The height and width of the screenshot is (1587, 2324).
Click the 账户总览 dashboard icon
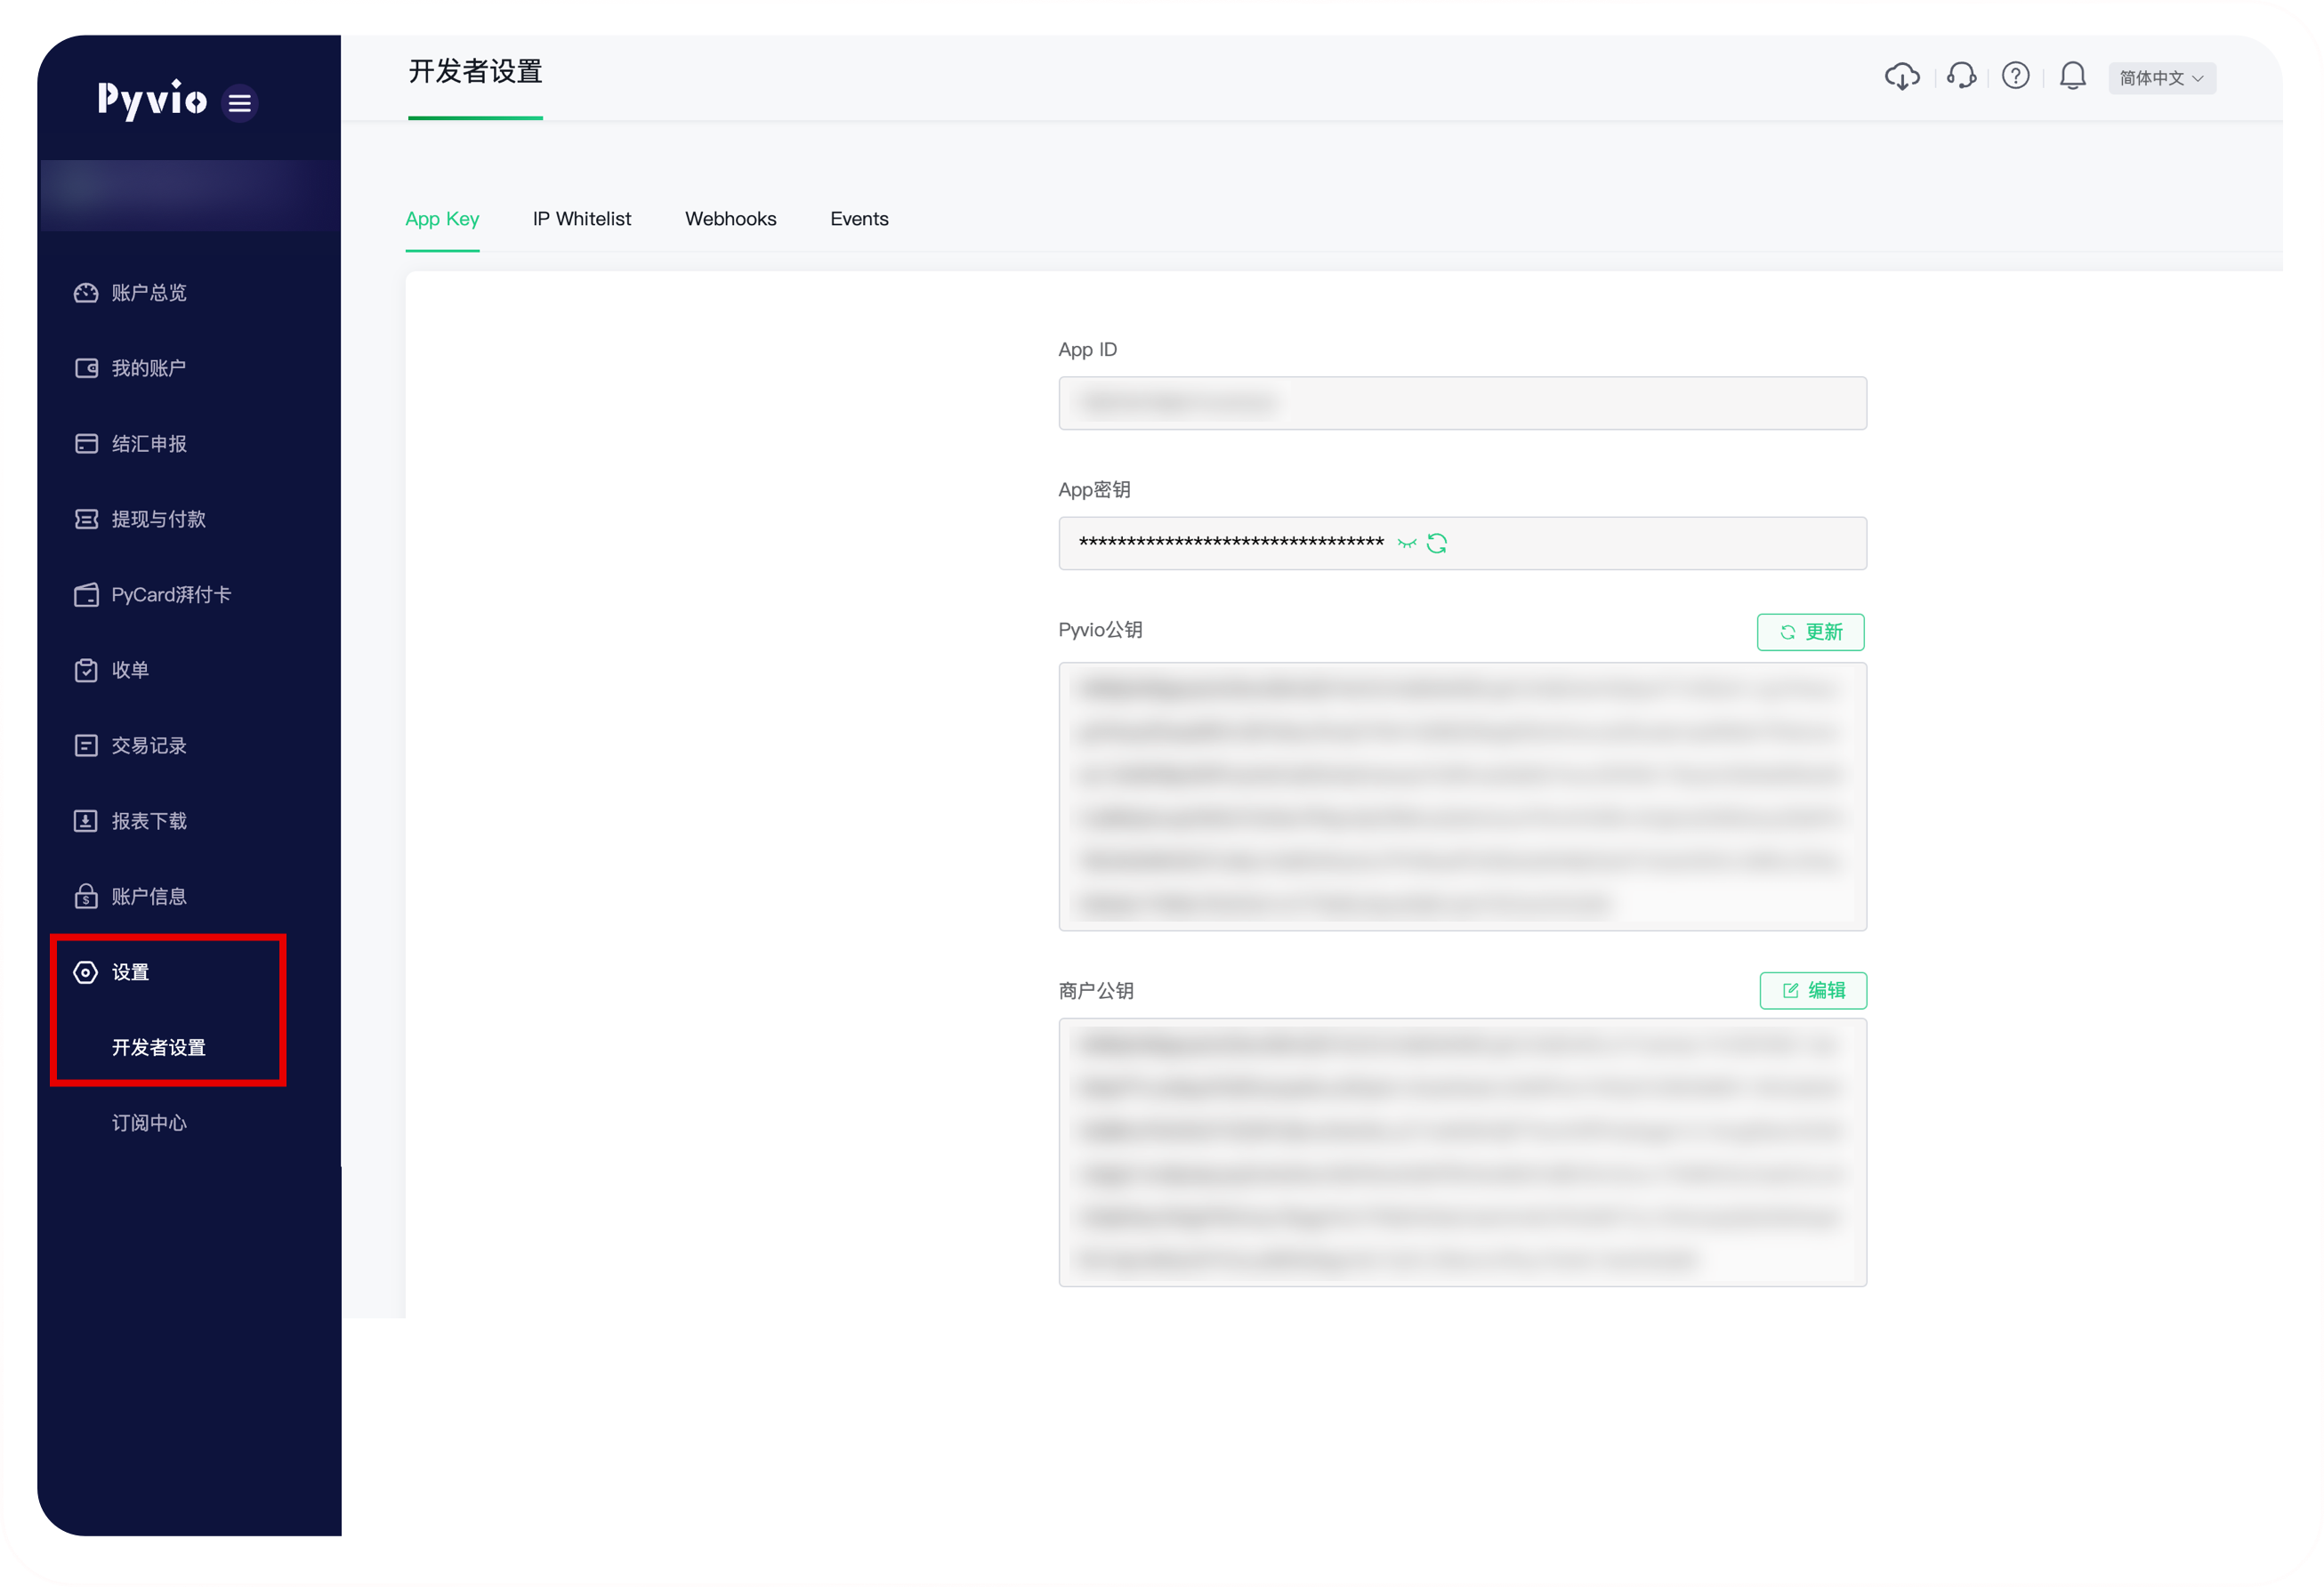(86, 293)
